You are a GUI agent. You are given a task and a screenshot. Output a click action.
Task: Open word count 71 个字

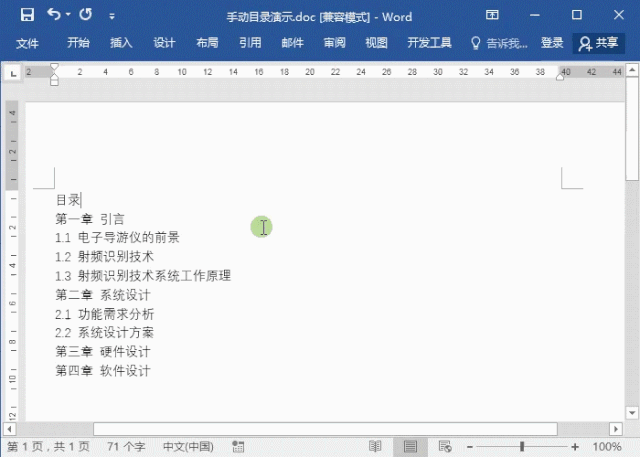[x=126, y=446]
